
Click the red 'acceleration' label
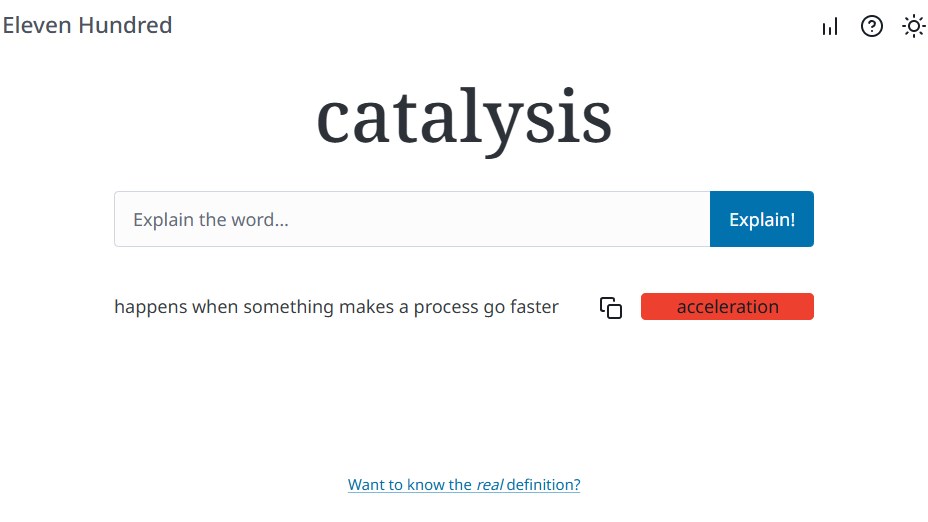727,307
